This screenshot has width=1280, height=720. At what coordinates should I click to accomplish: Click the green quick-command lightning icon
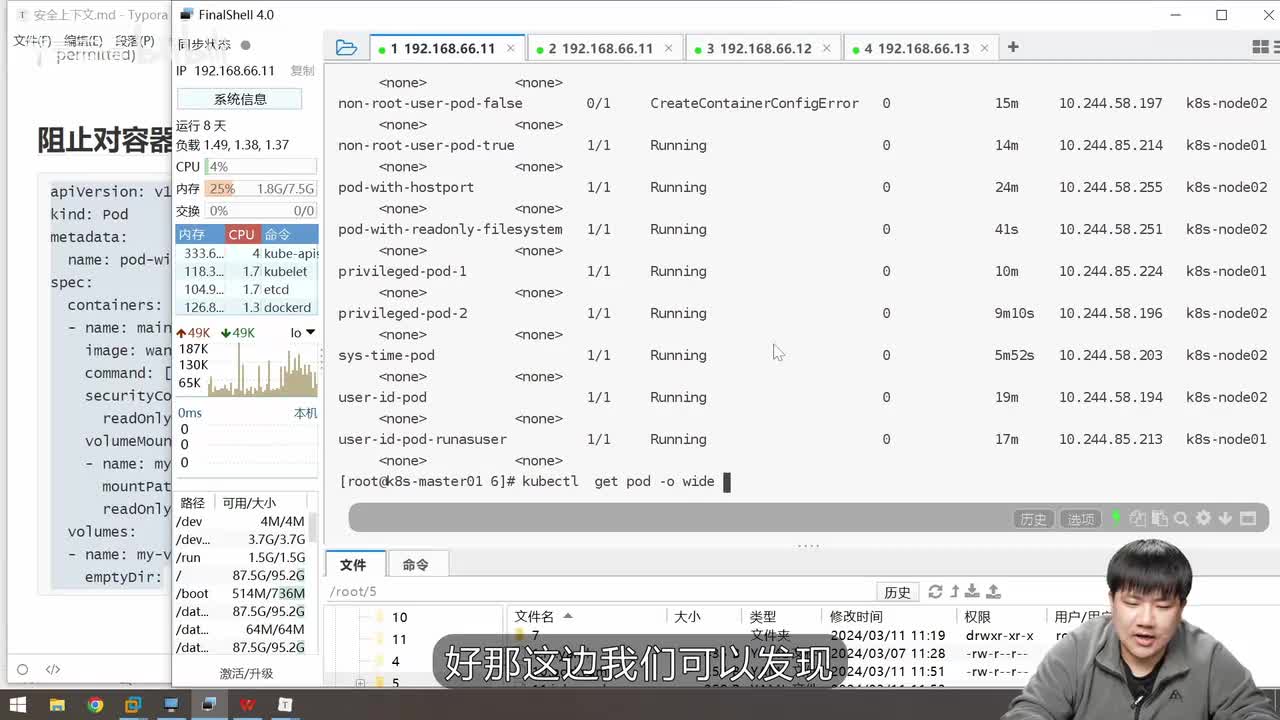click(x=1116, y=518)
